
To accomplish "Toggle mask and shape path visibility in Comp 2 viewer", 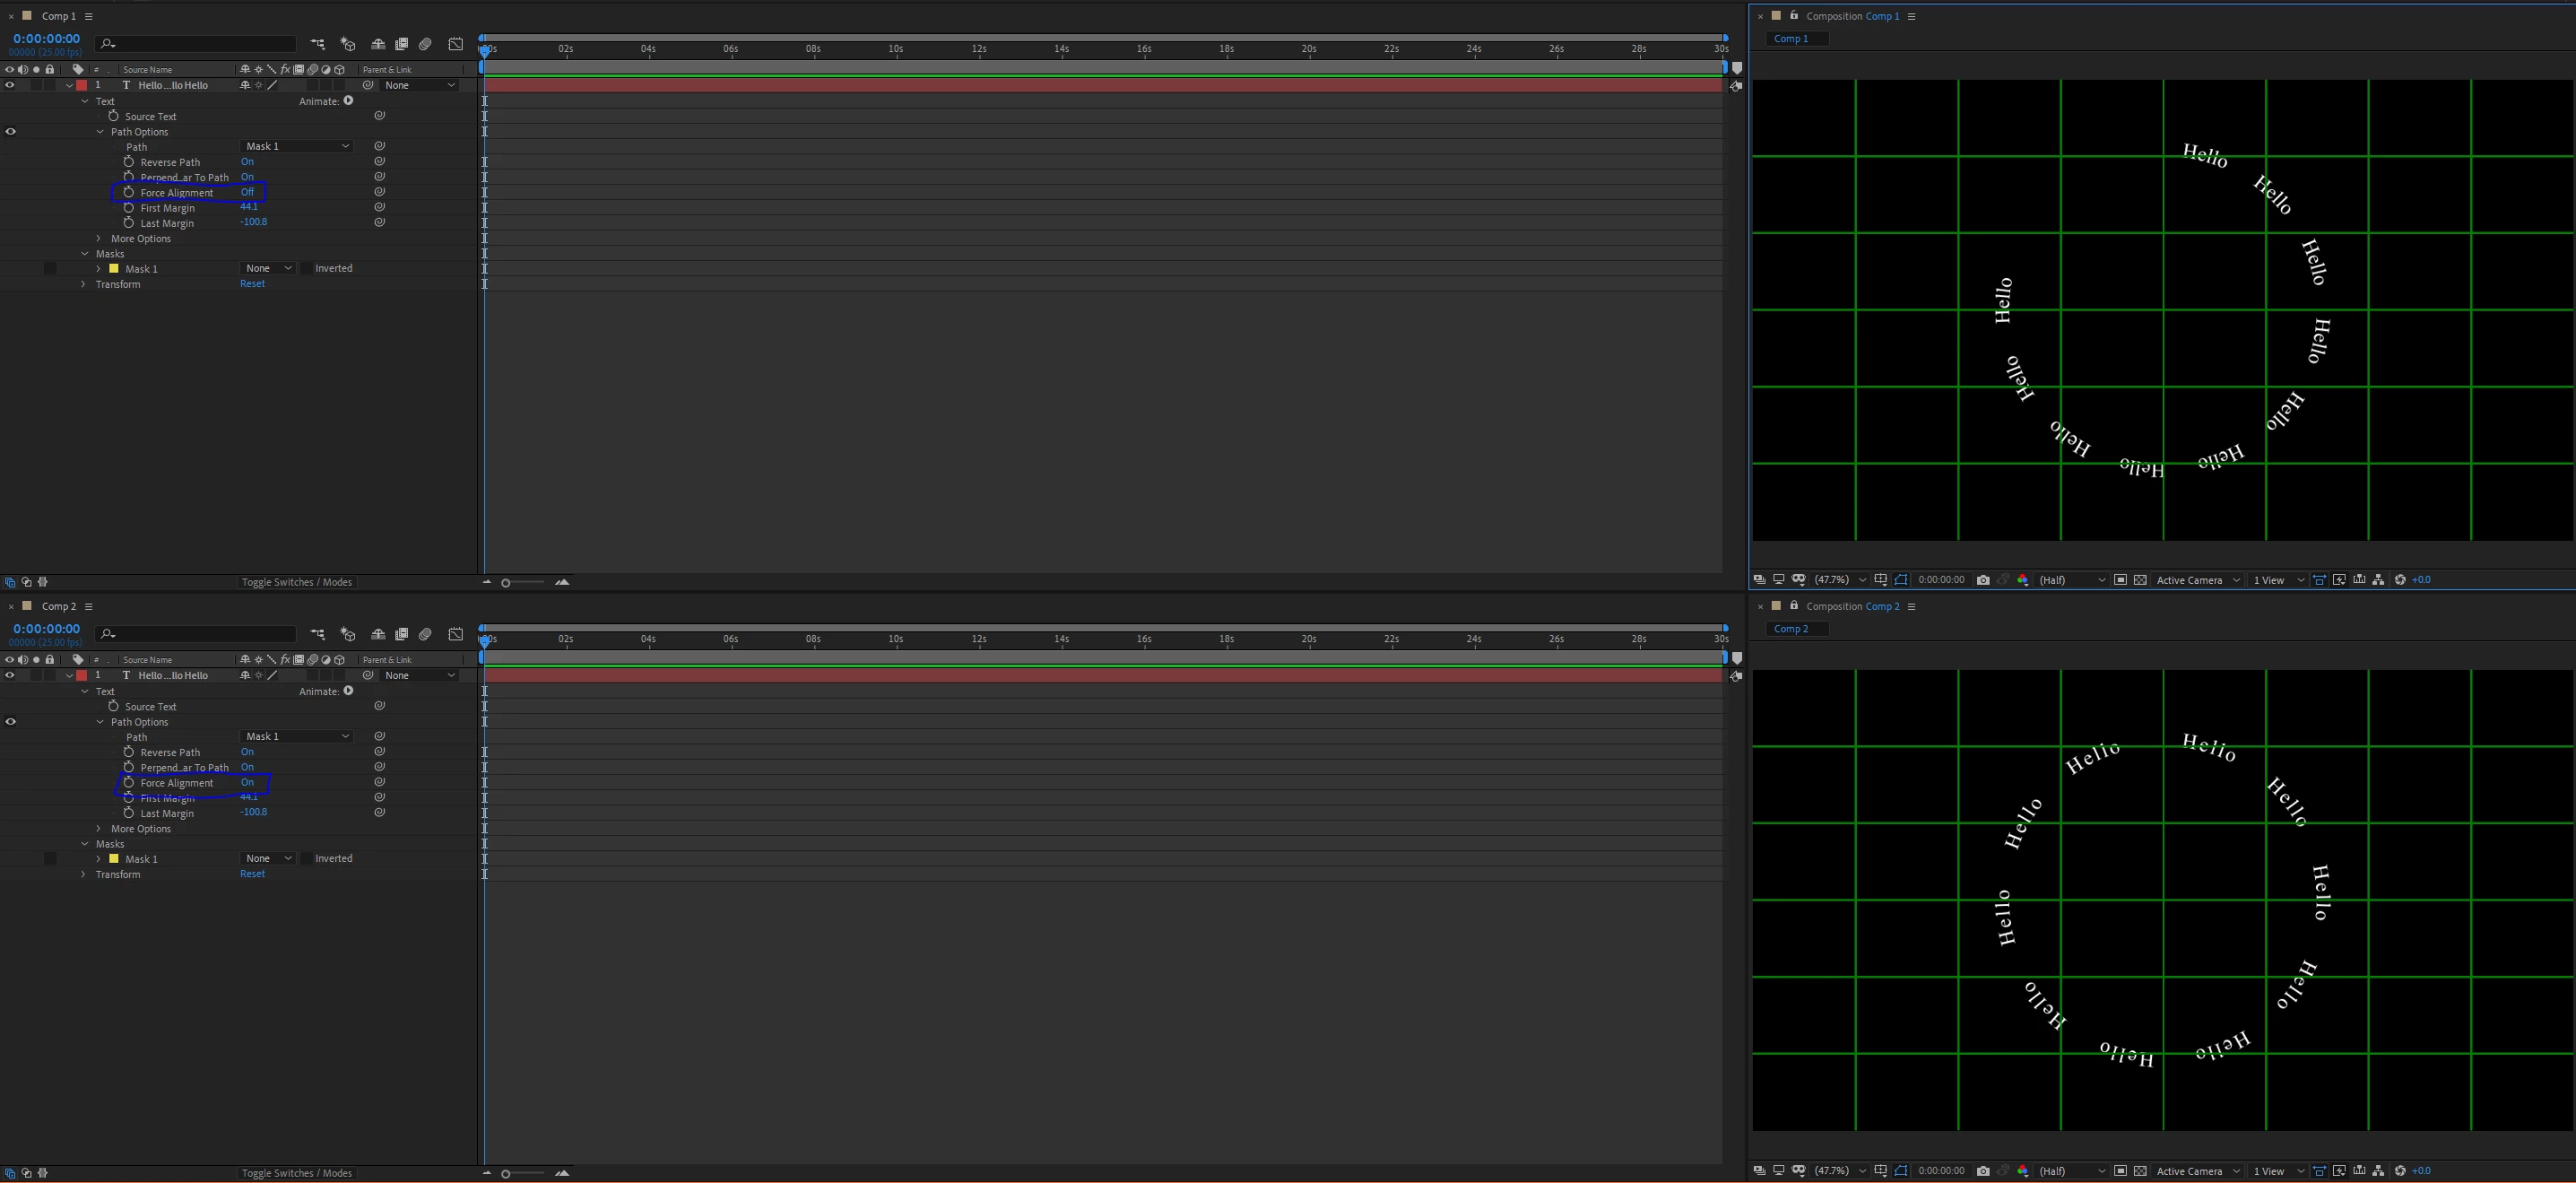I will point(1901,1171).
